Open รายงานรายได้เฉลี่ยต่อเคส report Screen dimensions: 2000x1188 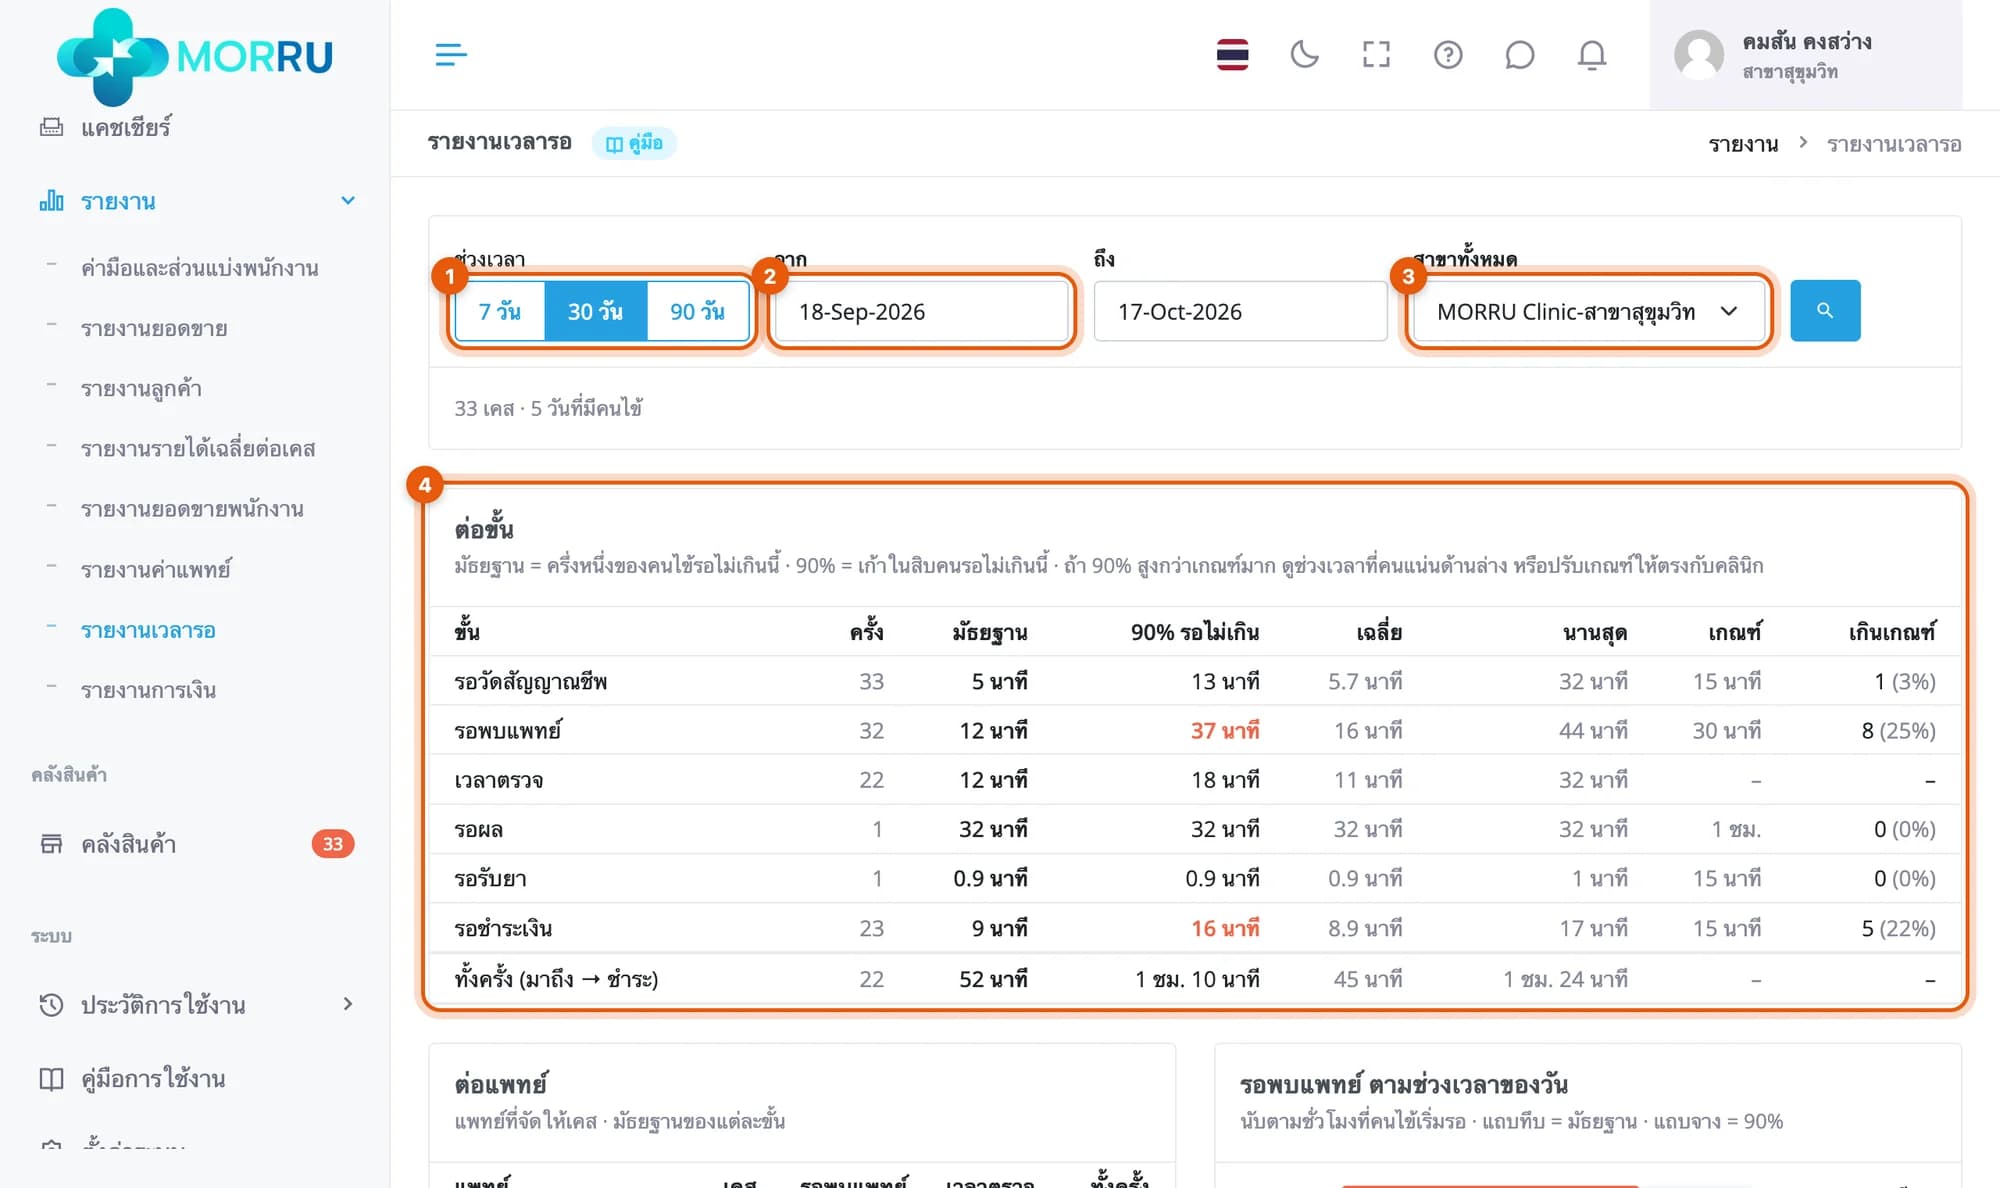click(x=198, y=448)
